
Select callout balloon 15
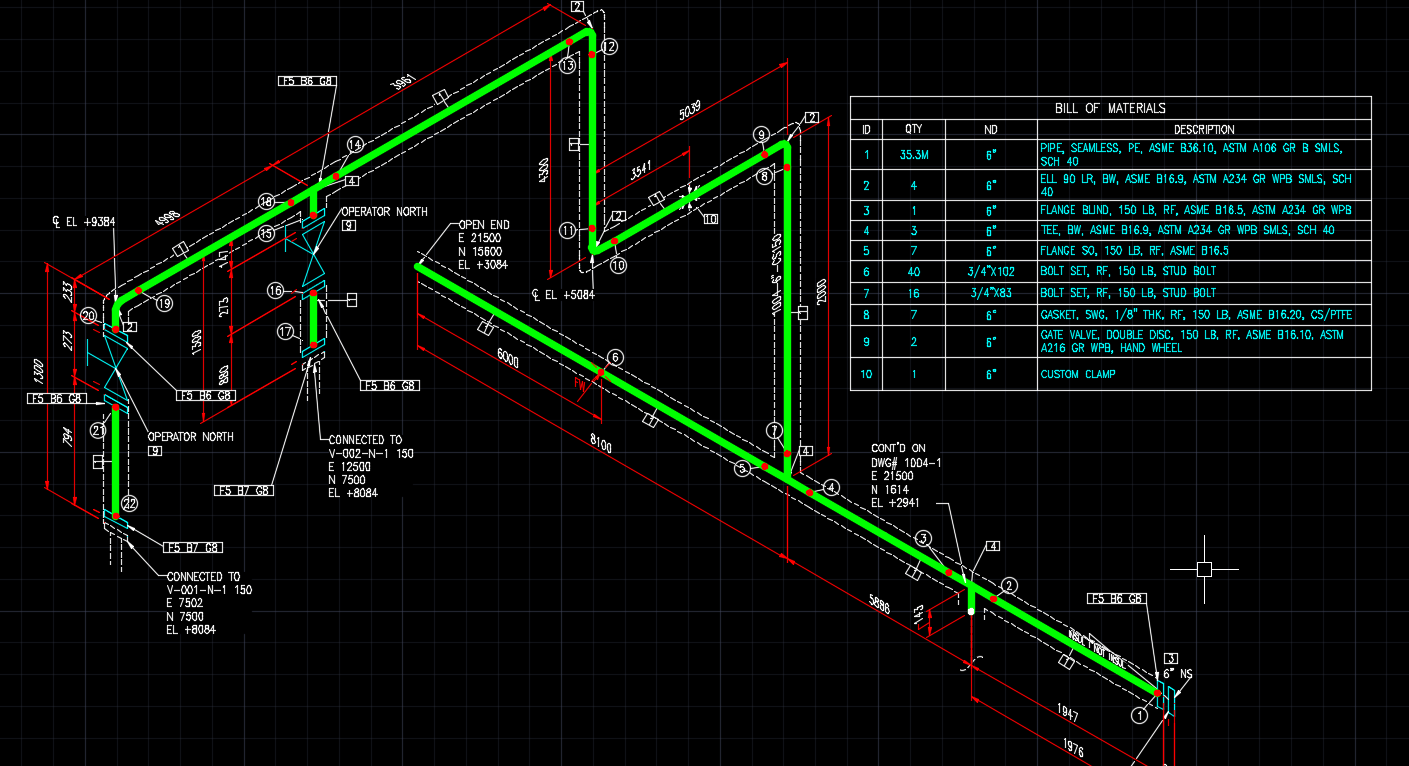tap(266, 233)
